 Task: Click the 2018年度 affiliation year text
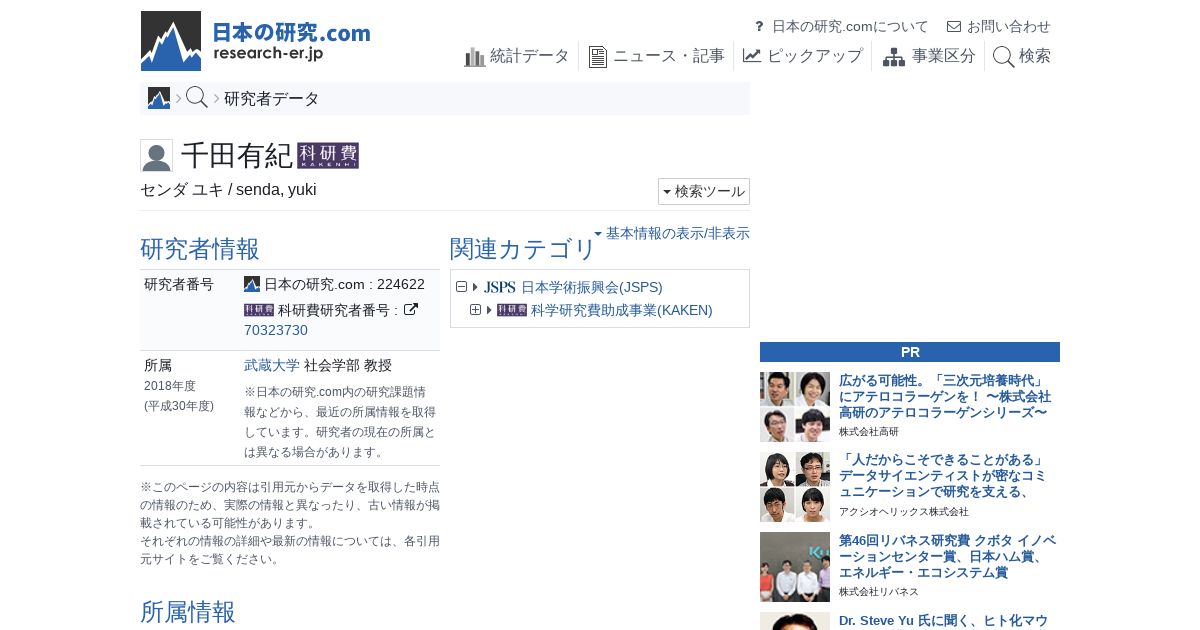click(x=170, y=385)
